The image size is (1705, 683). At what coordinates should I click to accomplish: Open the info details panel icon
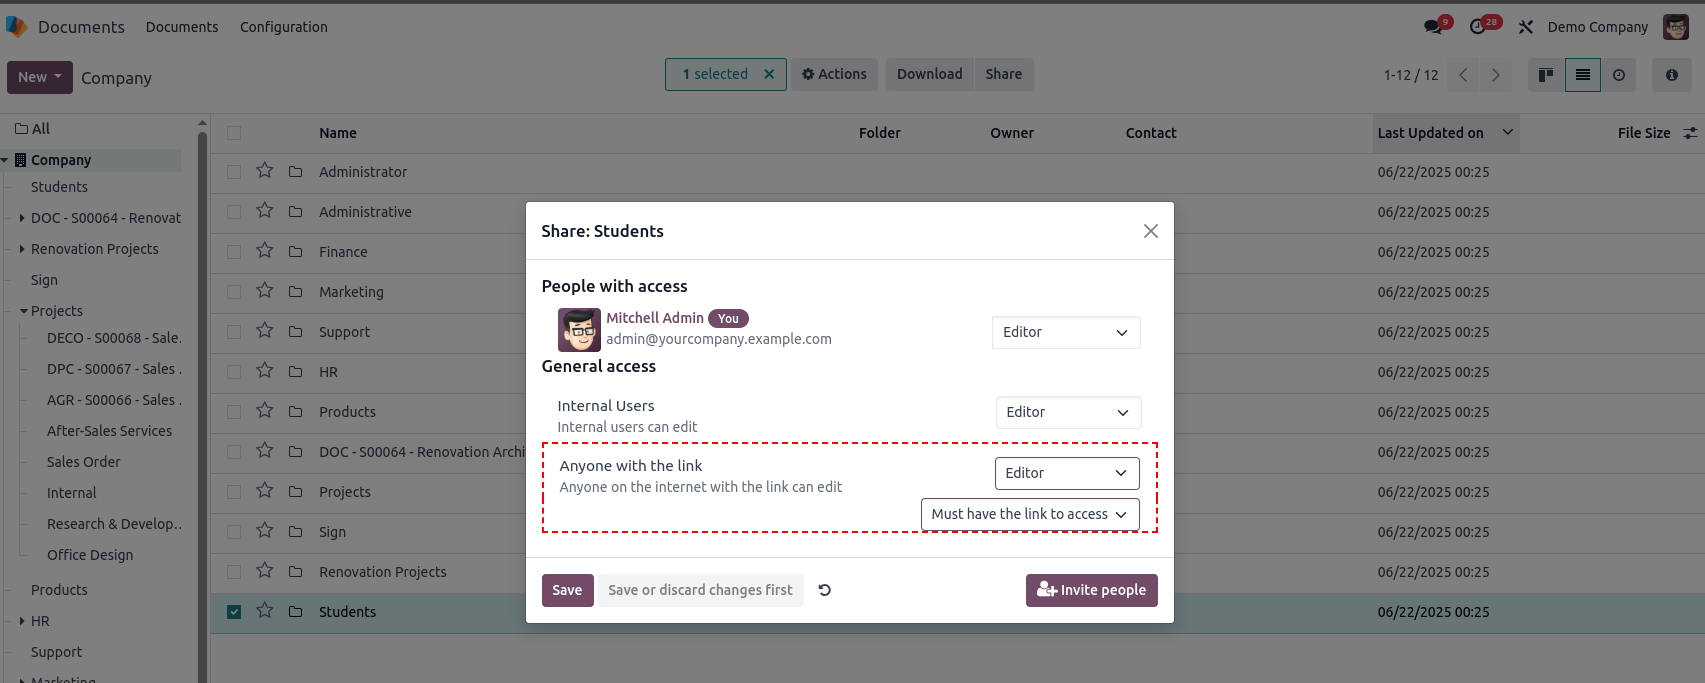point(1672,75)
